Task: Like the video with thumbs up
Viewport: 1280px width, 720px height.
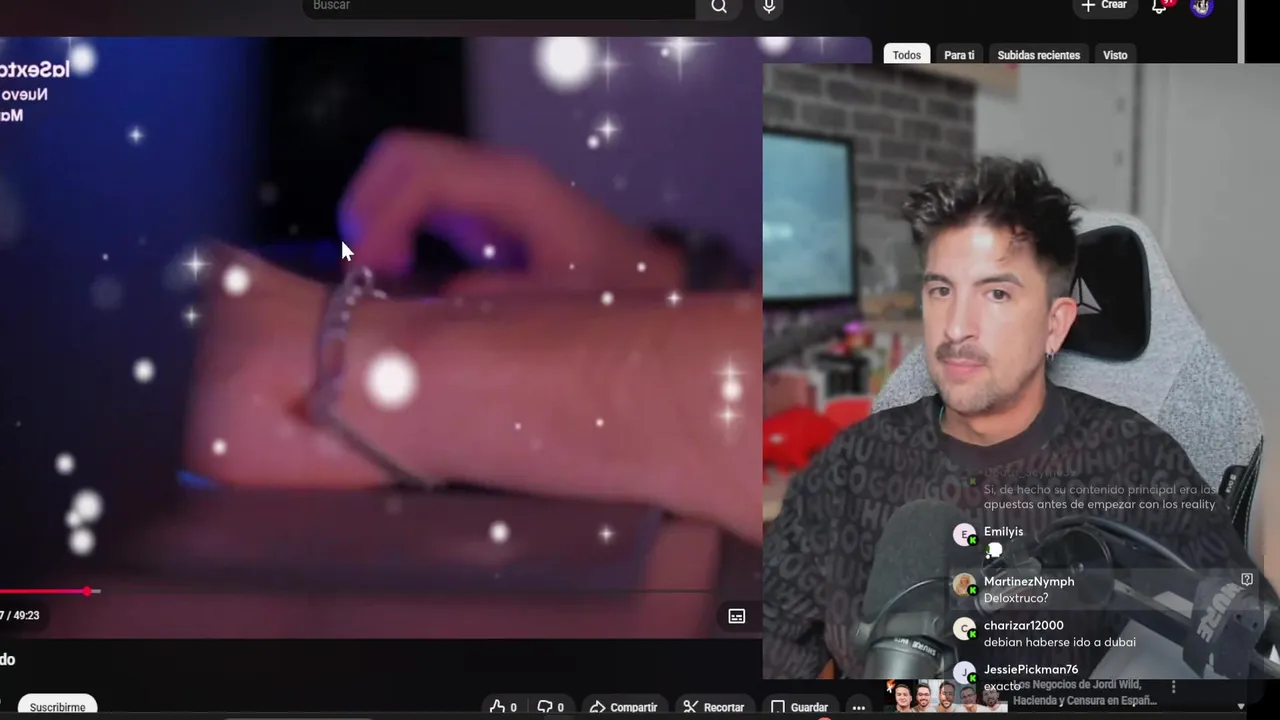Action: pyautogui.click(x=504, y=707)
